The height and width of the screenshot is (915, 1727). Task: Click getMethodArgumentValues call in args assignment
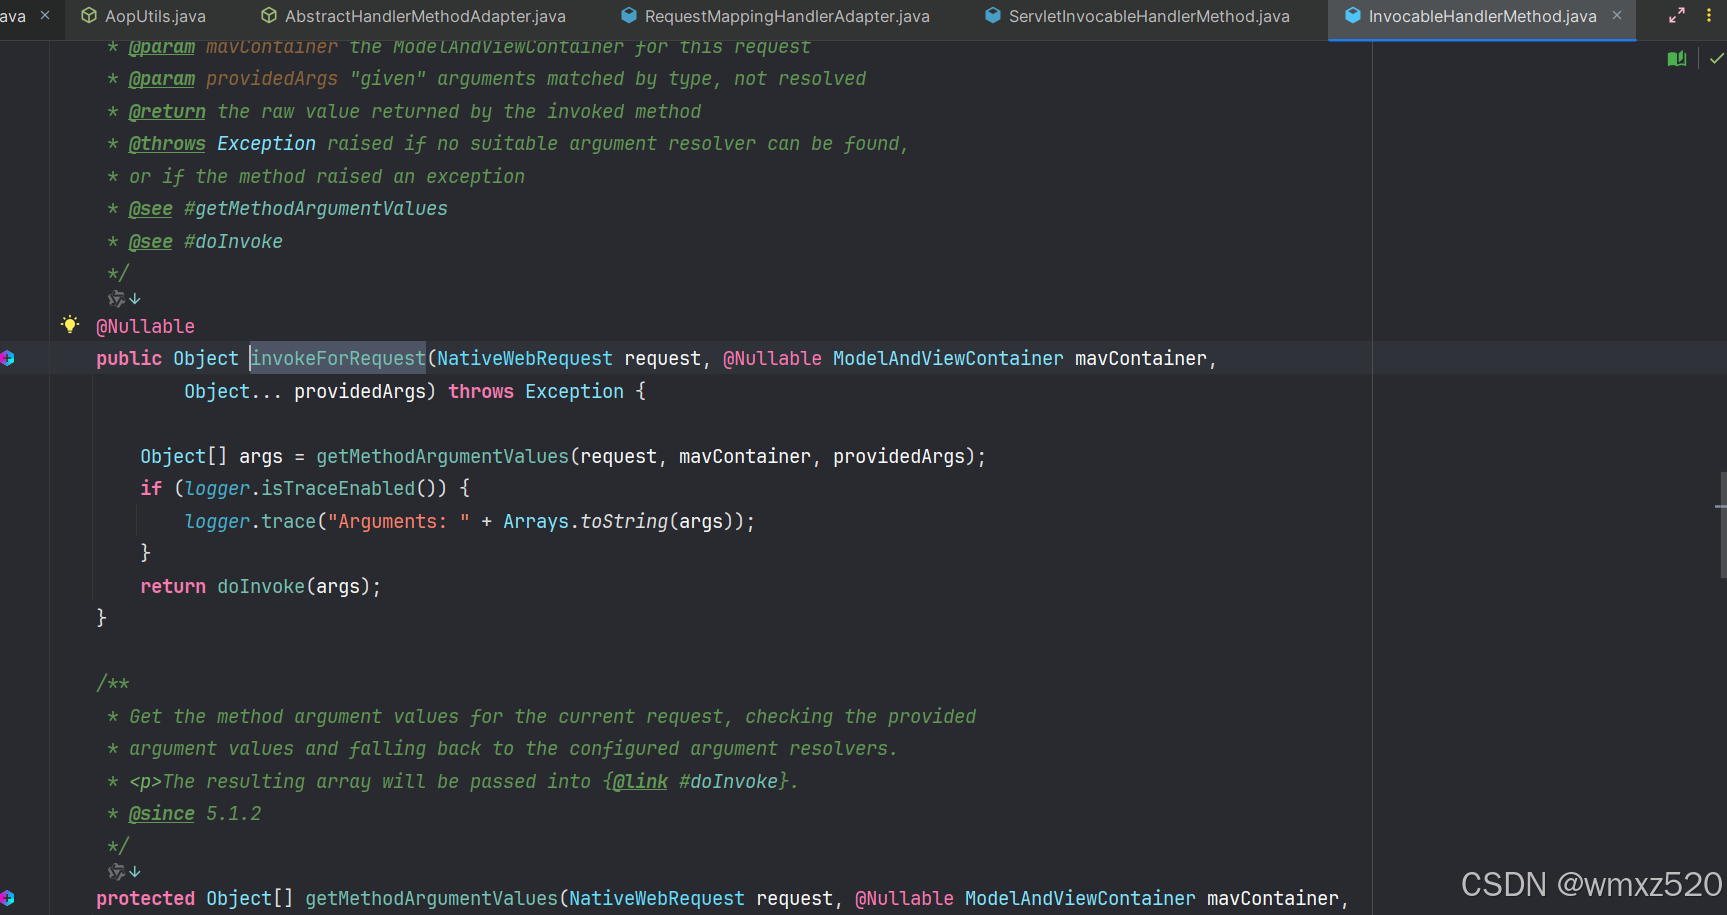pyautogui.click(x=443, y=457)
